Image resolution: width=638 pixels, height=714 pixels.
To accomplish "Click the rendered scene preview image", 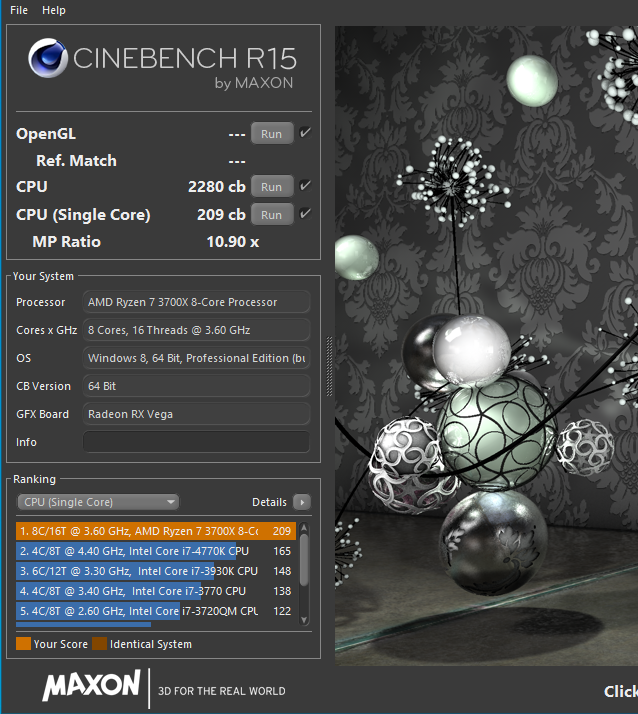I will coord(486,346).
